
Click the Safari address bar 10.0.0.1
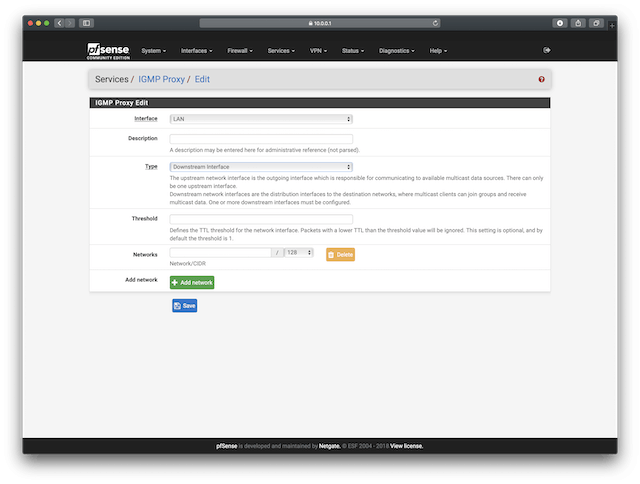coord(320,23)
